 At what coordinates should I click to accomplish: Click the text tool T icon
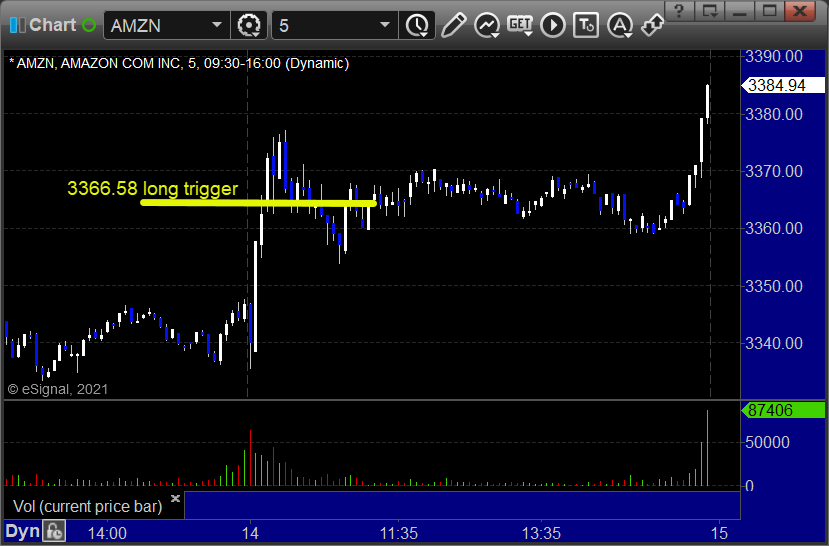point(586,25)
